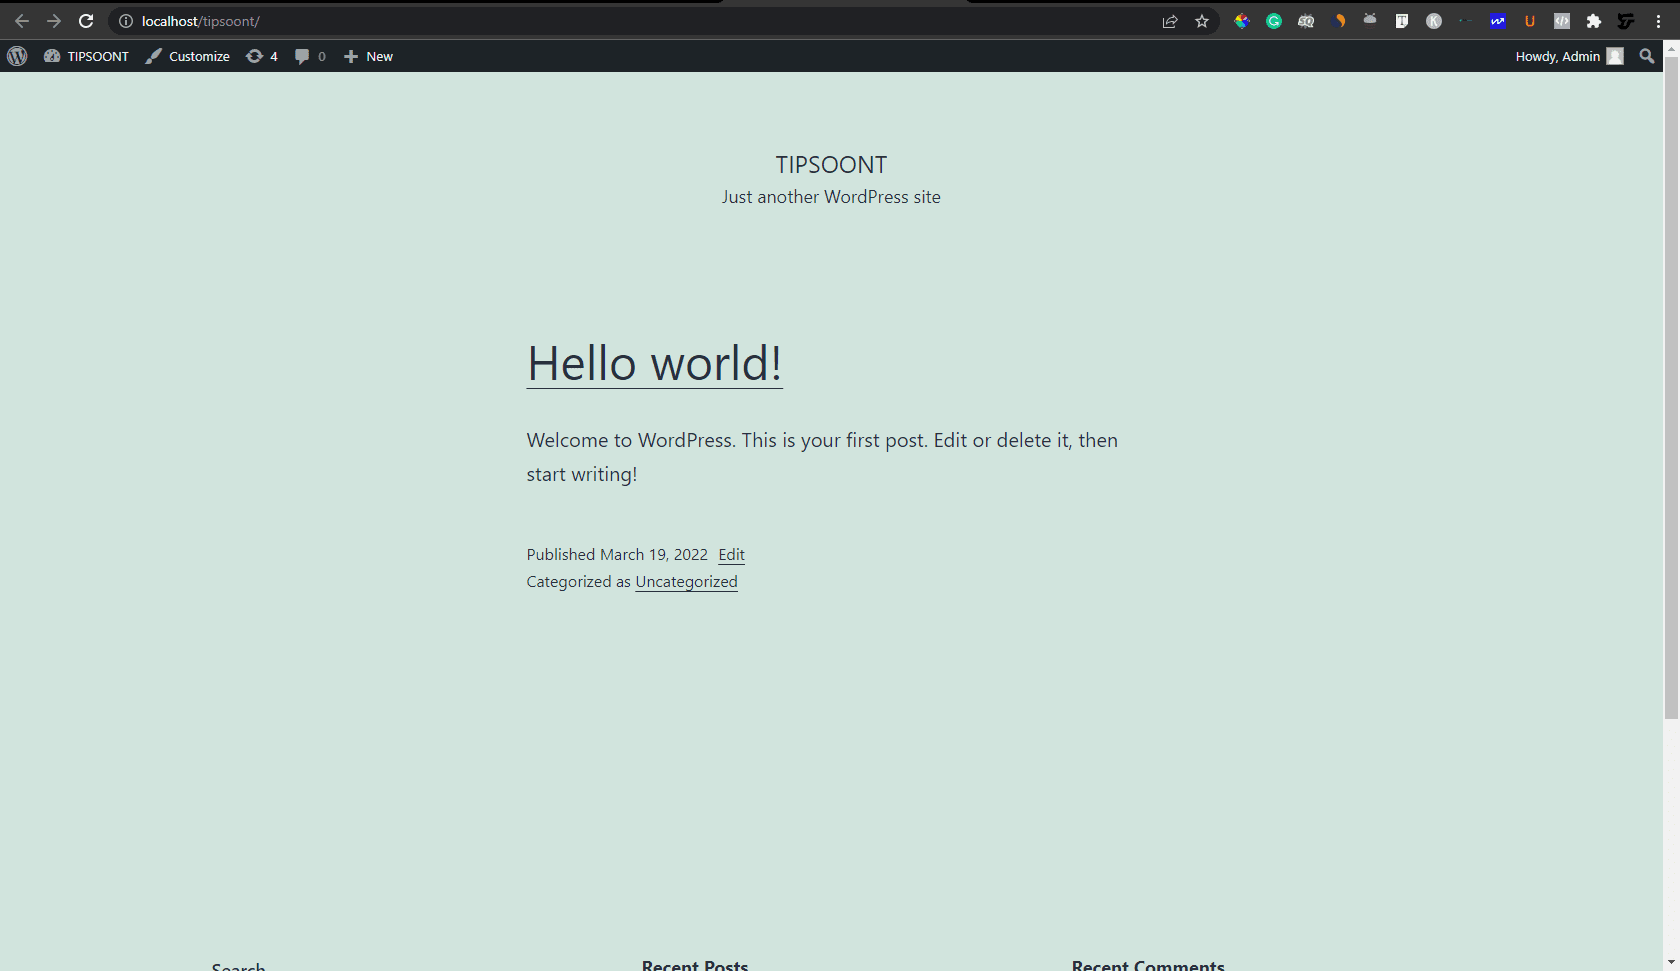Click the scrollbar down arrow
1680x971 pixels.
[1671, 963]
